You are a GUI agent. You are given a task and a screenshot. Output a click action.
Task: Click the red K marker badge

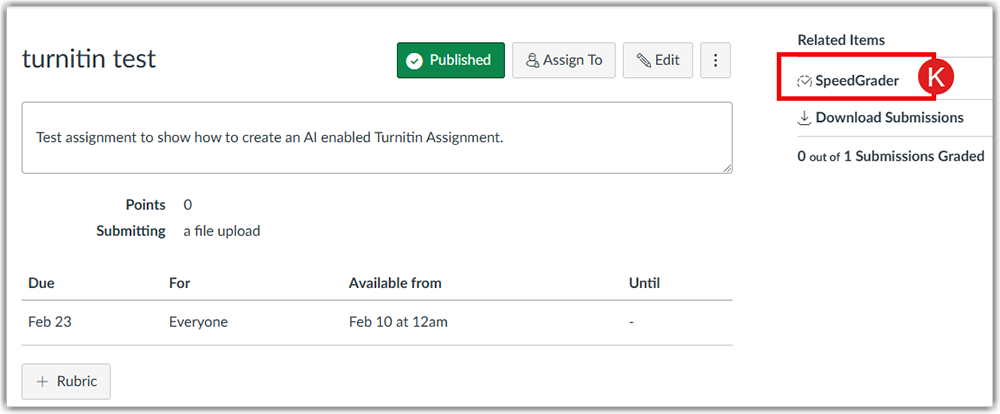(x=936, y=77)
